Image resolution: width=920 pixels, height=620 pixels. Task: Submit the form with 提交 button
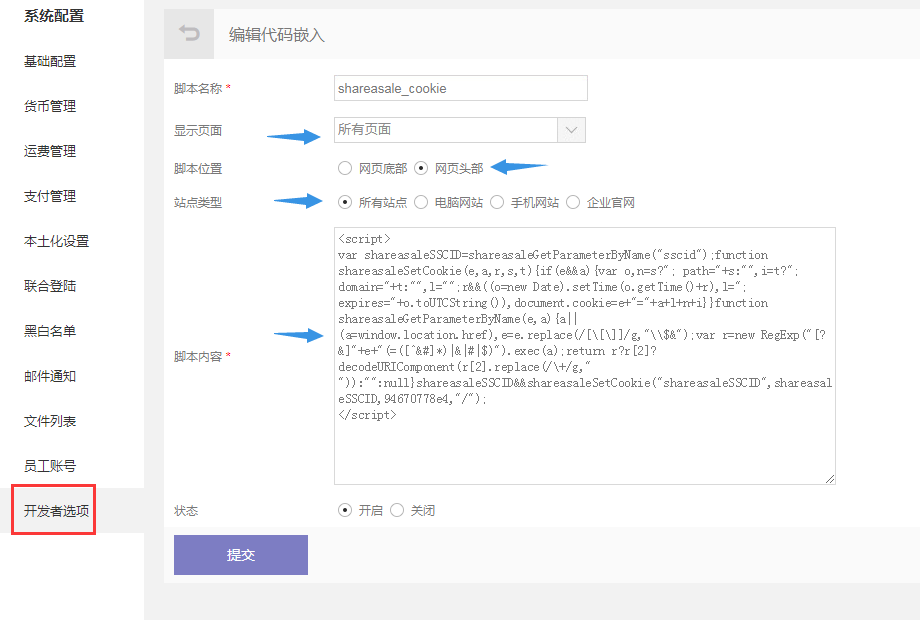click(x=241, y=555)
